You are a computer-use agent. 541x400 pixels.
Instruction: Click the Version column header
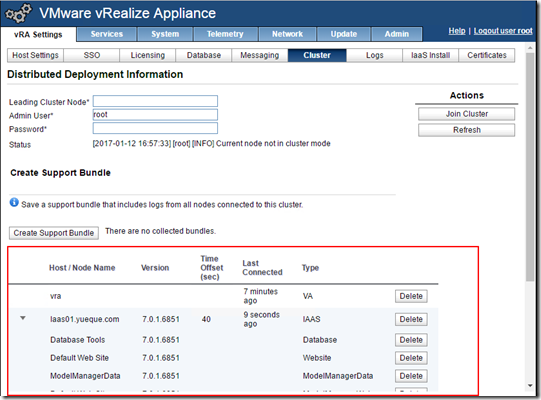pyautogui.click(x=155, y=268)
